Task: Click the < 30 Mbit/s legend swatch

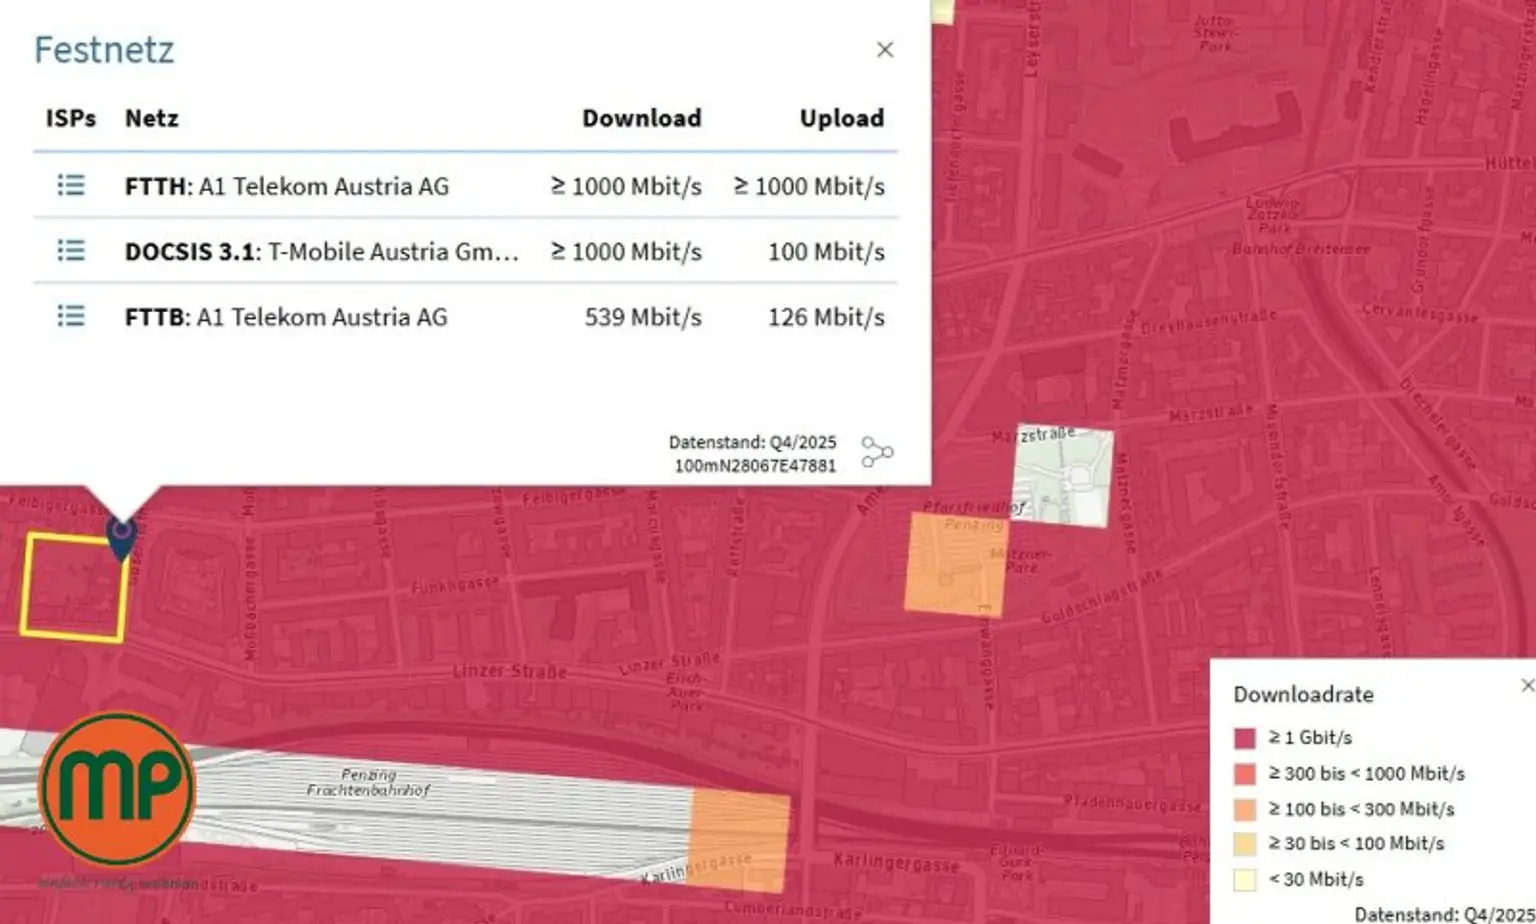Action: click(1245, 880)
